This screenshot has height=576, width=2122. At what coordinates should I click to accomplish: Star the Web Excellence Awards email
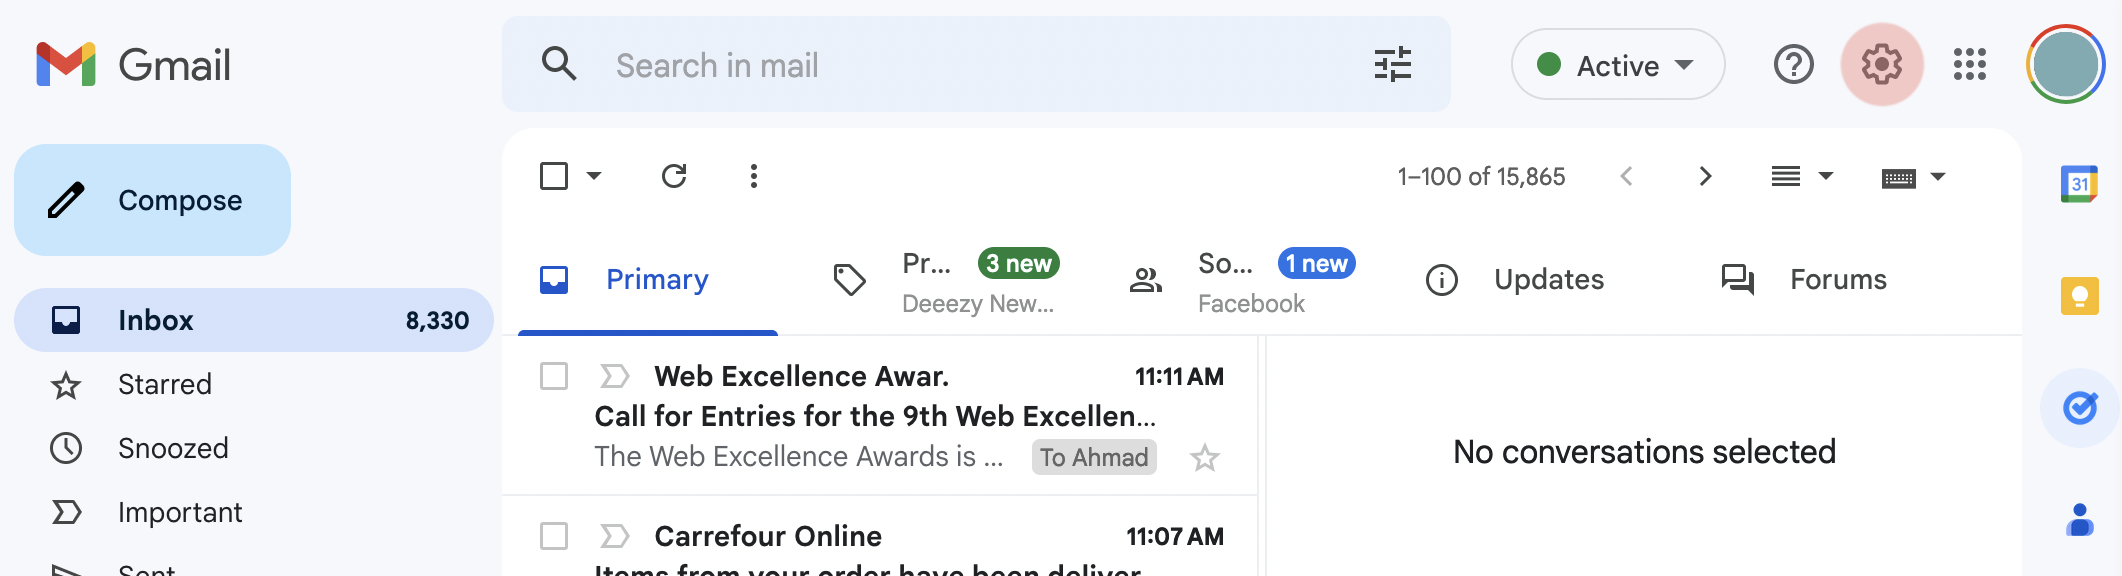coord(1204,458)
